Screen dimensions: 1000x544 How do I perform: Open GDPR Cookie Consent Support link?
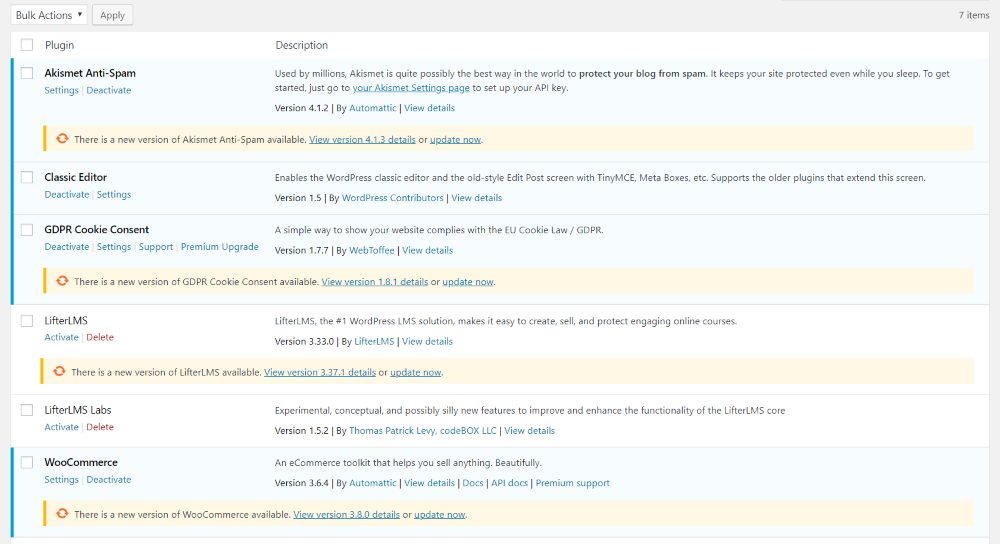156,246
